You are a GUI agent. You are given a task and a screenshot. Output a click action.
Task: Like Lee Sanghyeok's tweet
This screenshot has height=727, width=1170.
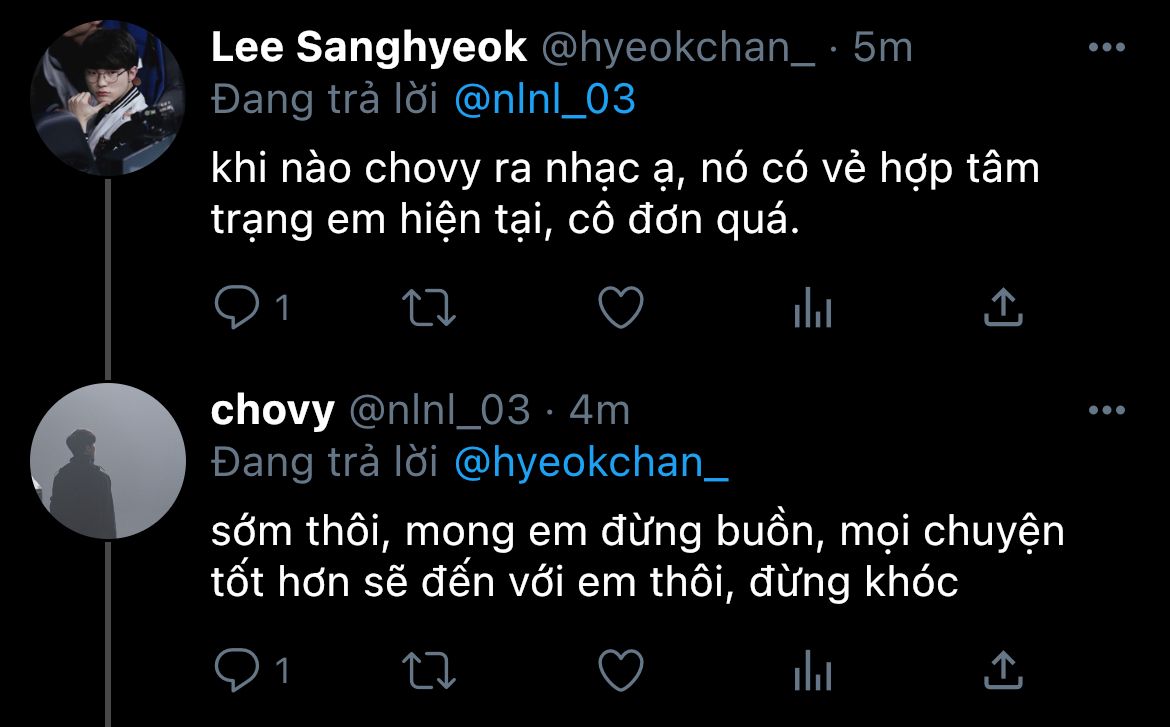(x=620, y=308)
